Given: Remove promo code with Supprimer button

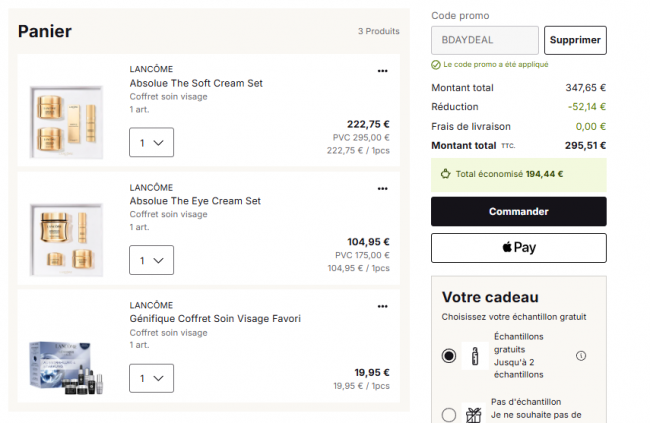Looking at the screenshot, I should pos(575,40).
